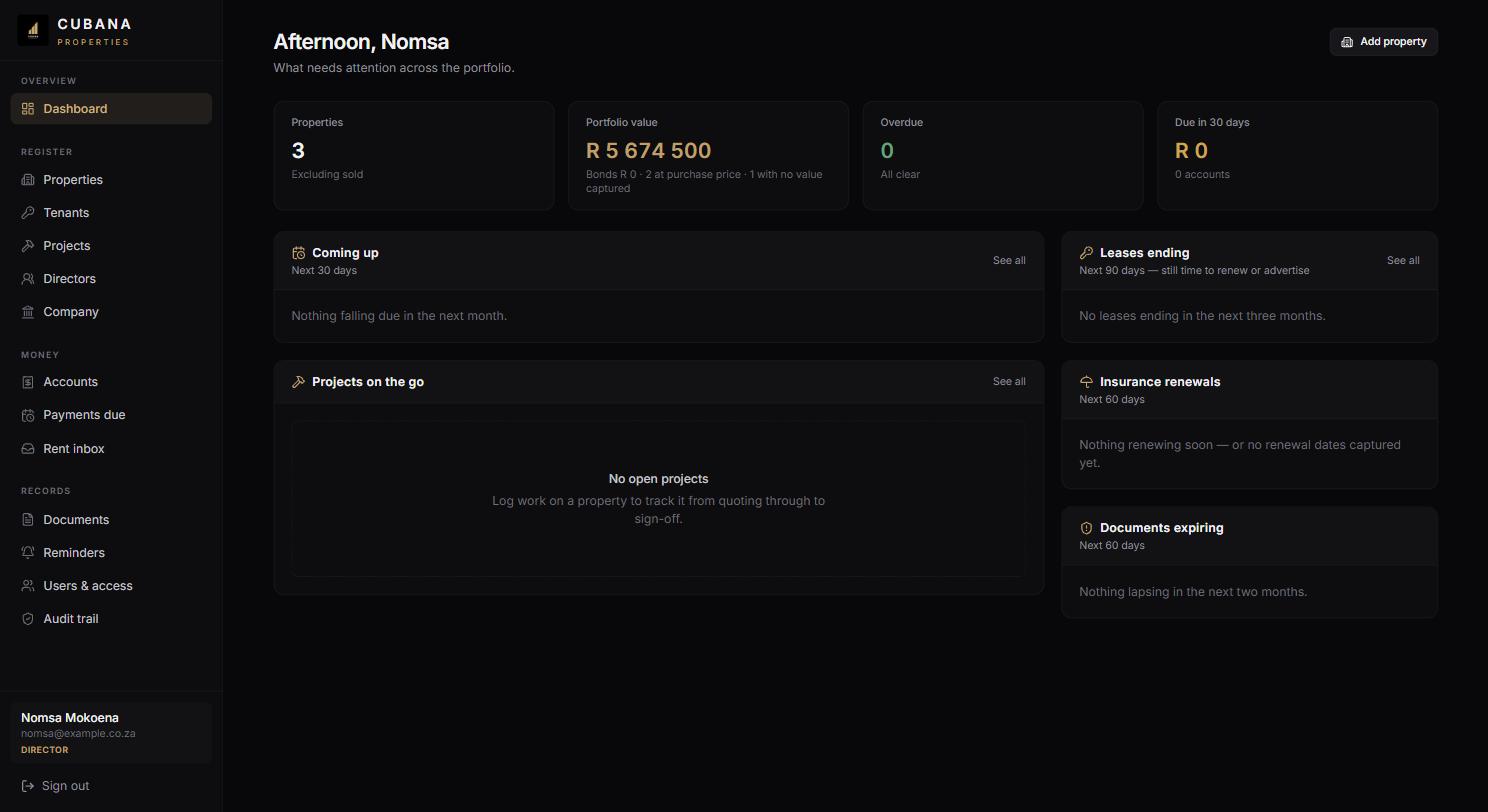The height and width of the screenshot is (812, 1488).
Task: Click the Due in 30 days card
Action: pyautogui.click(x=1298, y=155)
